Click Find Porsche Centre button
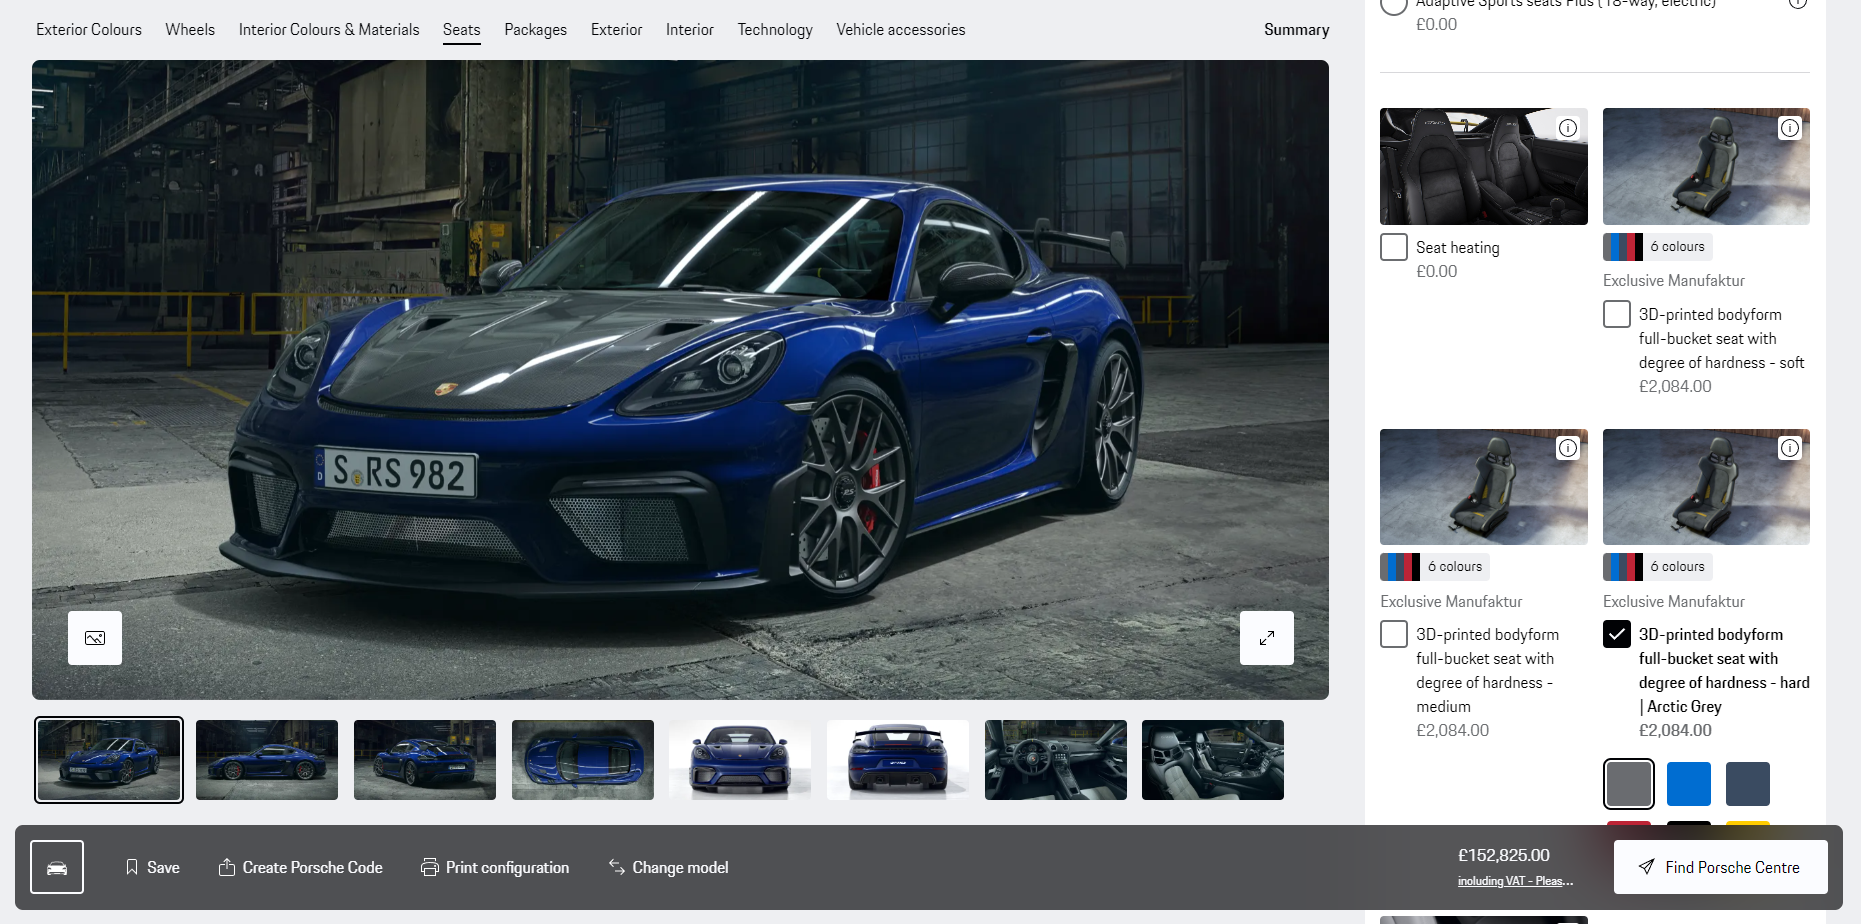Image resolution: width=1861 pixels, height=924 pixels. pyautogui.click(x=1720, y=867)
